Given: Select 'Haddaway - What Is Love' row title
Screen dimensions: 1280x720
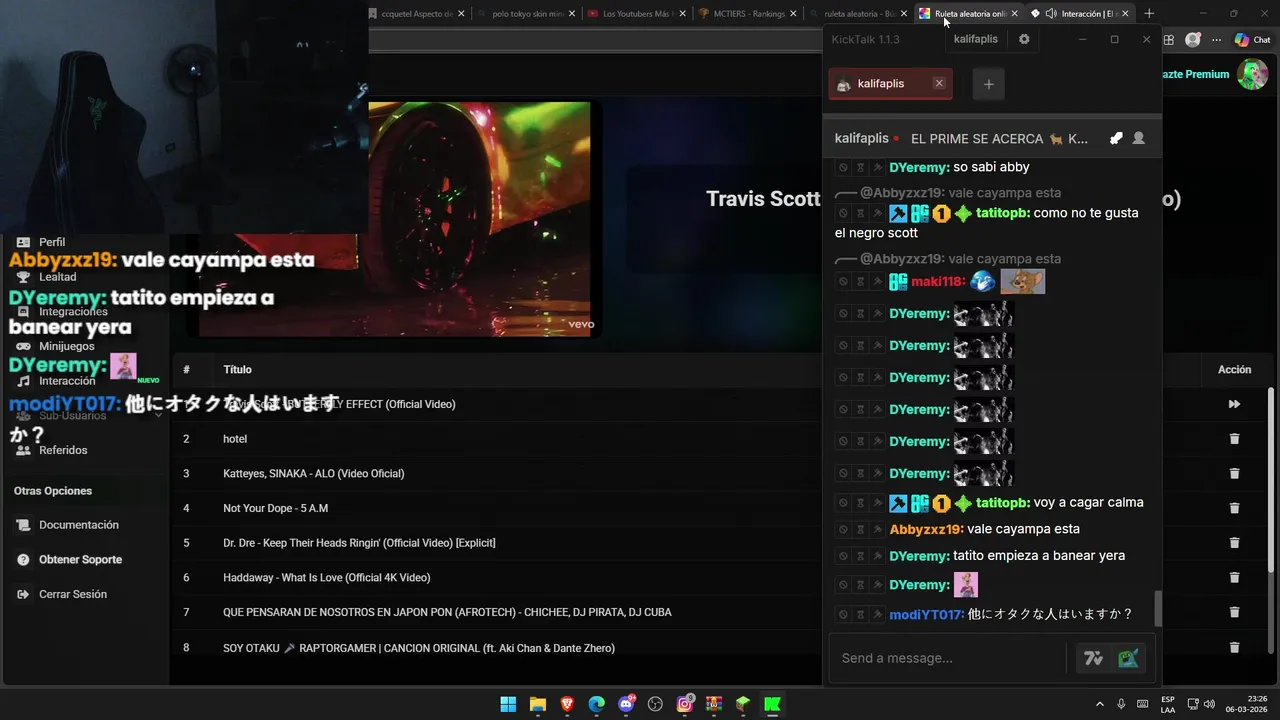Looking at the screenshot, I should [x=326, y=577].
